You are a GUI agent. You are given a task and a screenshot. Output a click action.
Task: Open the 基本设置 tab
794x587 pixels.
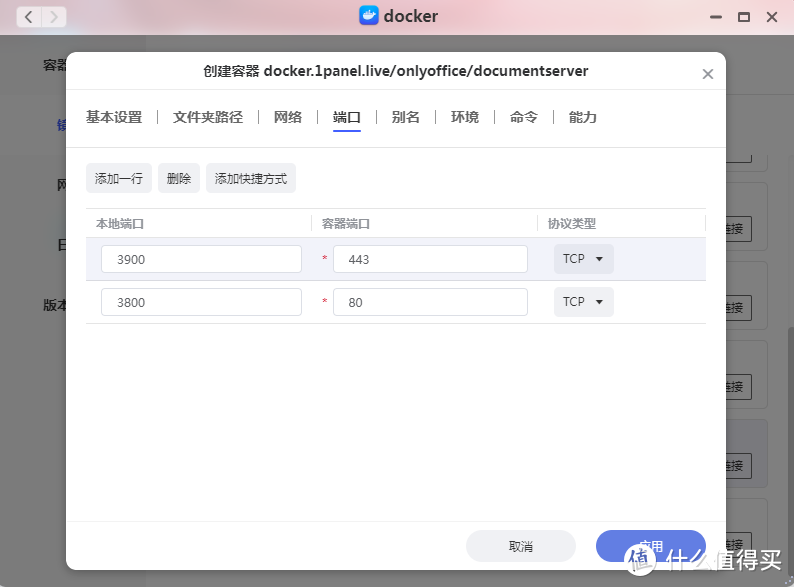point(114,117)
